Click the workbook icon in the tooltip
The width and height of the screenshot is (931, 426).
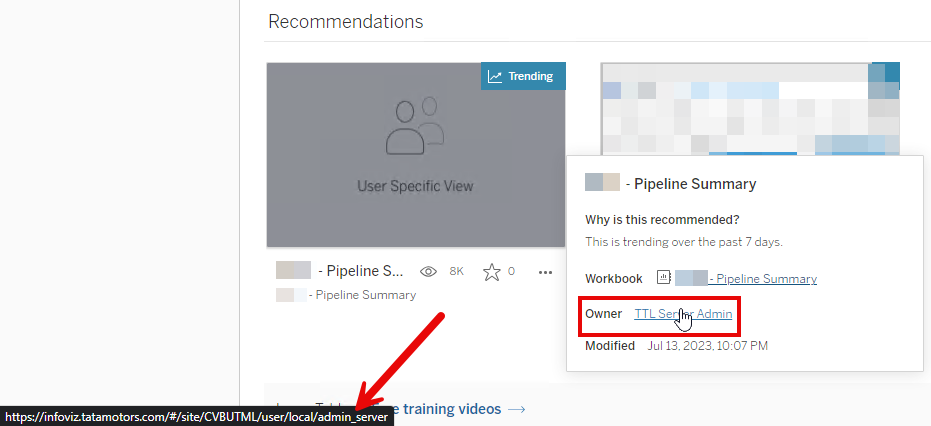tap(663, 278)
